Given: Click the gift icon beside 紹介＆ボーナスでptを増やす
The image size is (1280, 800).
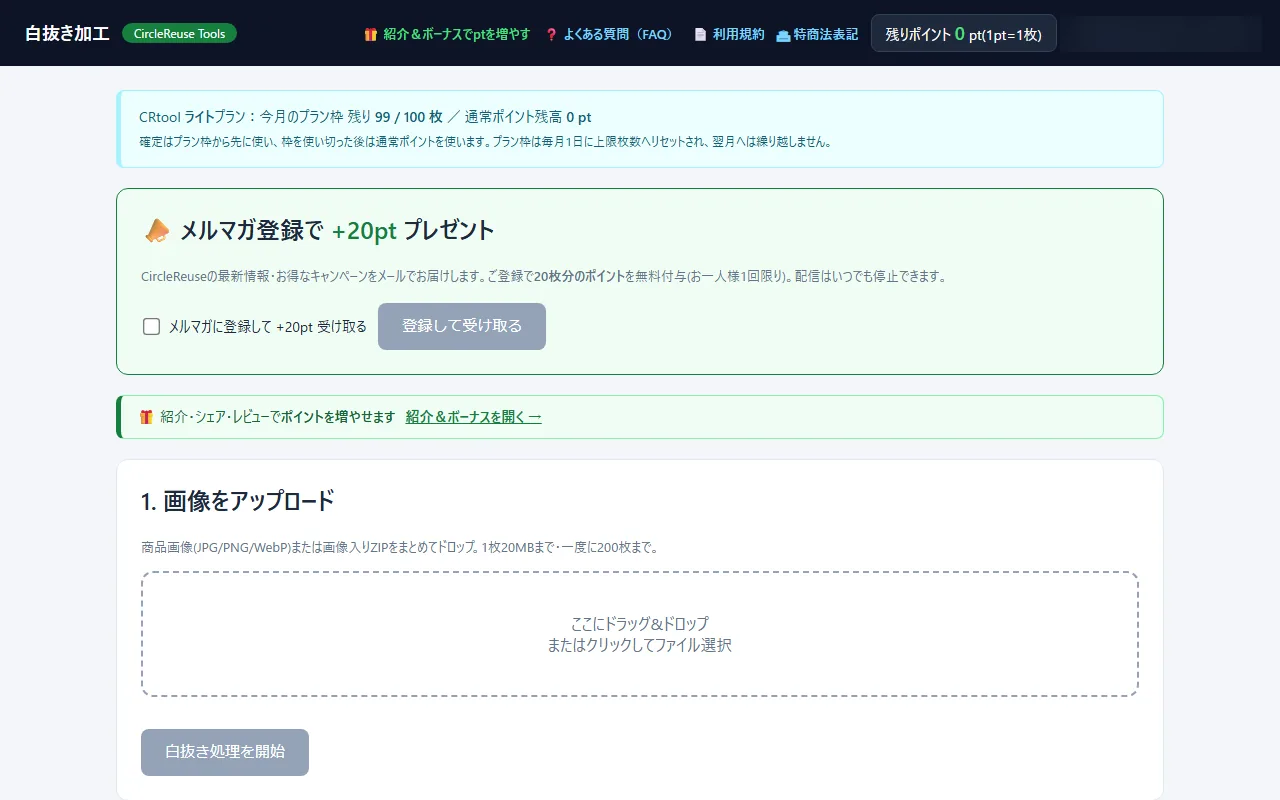Looking at the screenshot, I should pyautogui.click(x=370, y=34).
